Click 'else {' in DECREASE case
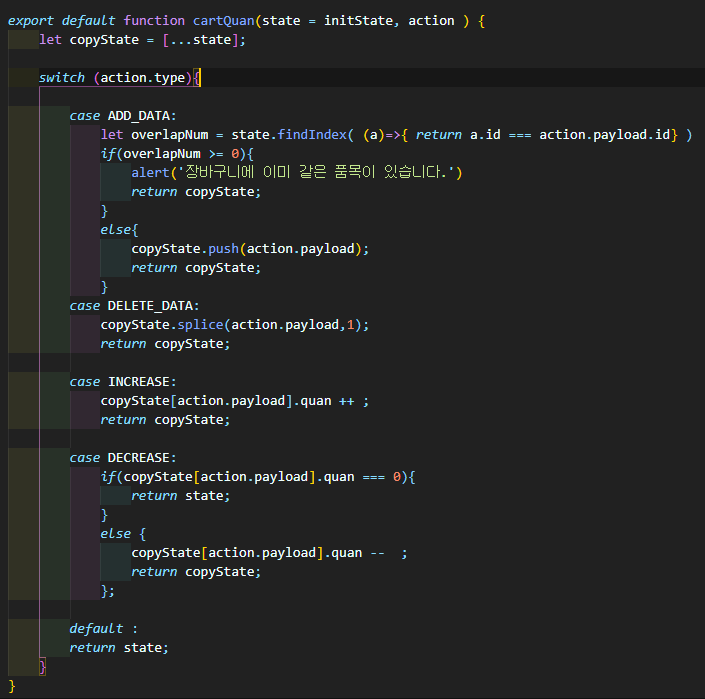This screenshot has height=699, width=705. point(123,534)
